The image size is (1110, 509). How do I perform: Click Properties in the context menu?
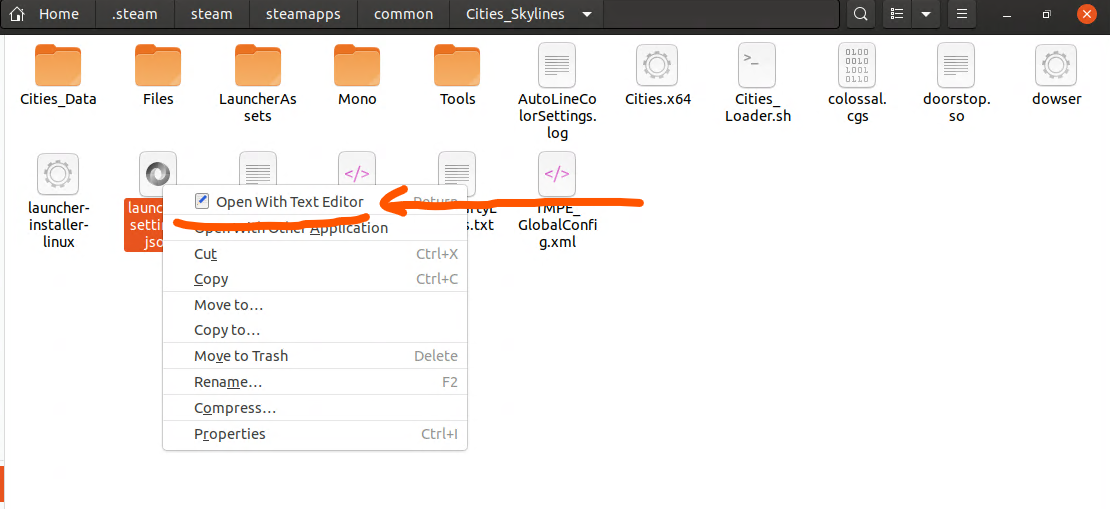point(230,434)
